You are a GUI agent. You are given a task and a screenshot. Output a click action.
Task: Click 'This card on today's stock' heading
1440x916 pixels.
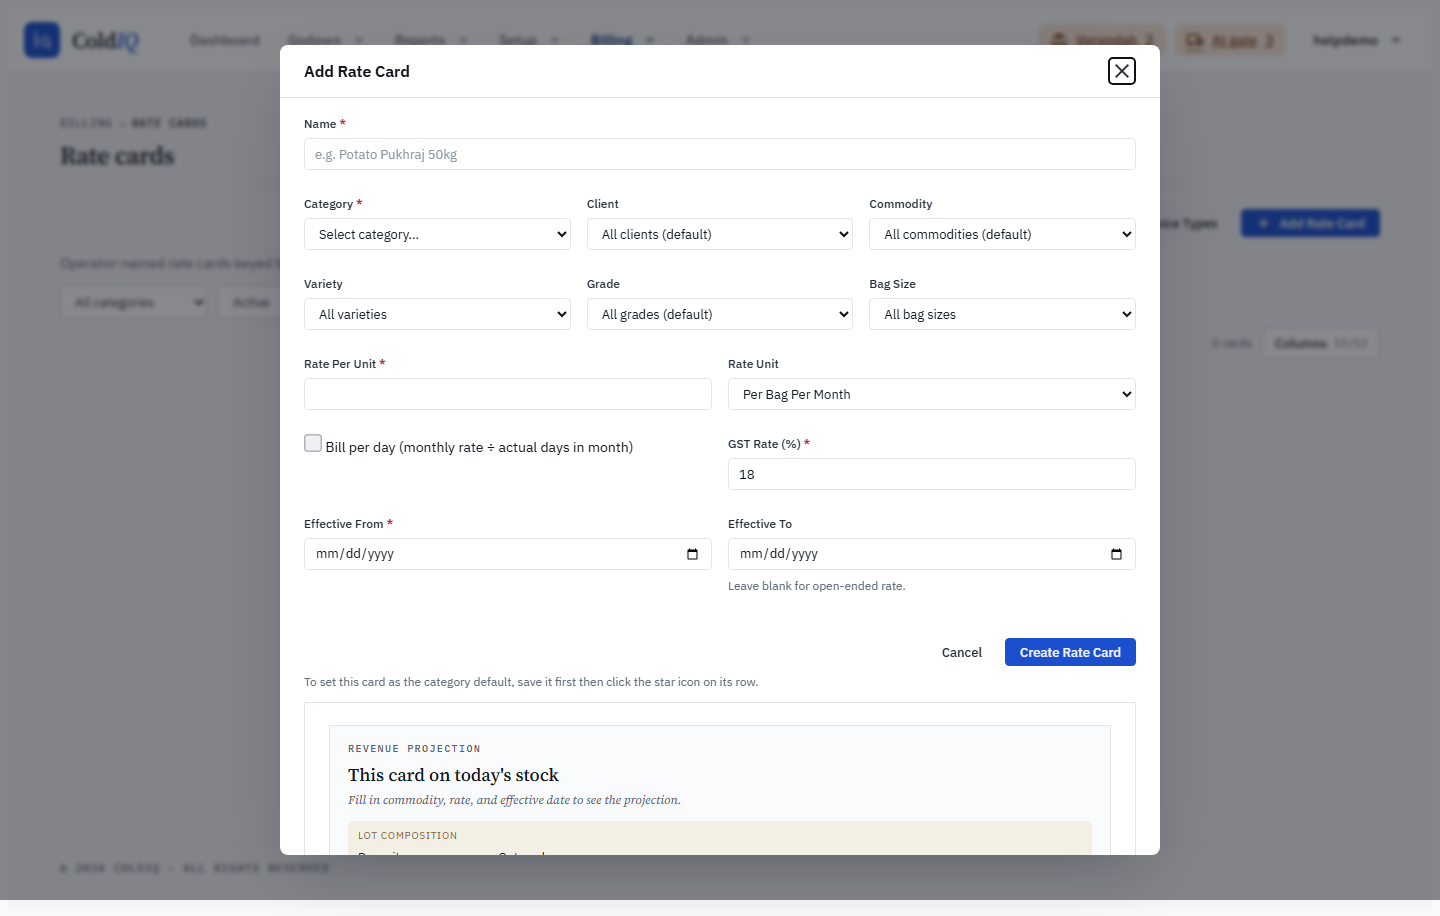(453, 775)
